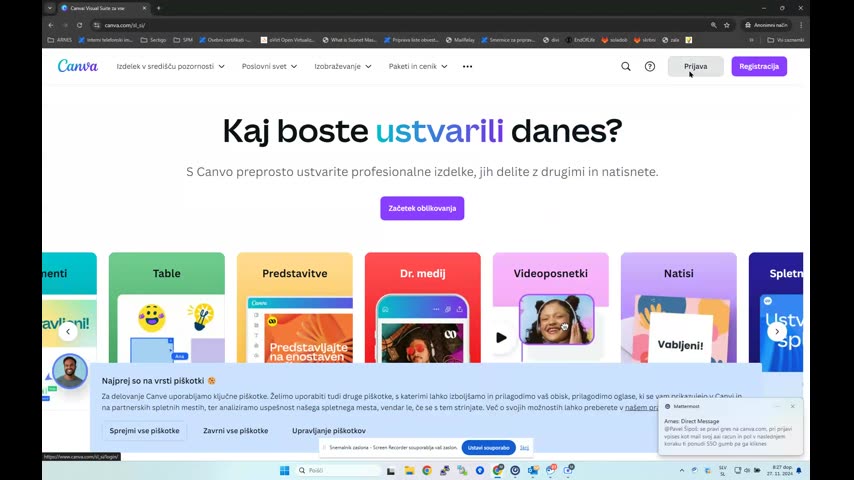Reject cookies with Zavrni vse piškotke

click(x=235, y=430)
